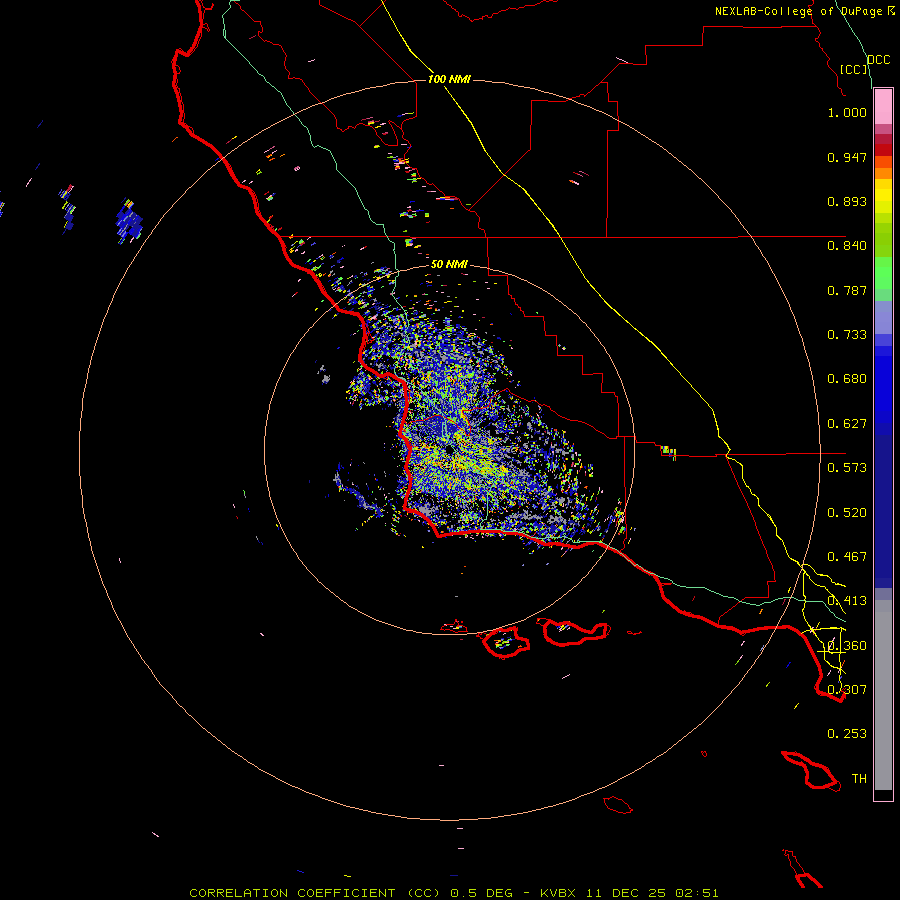Click the KVBX radar site center dot
Image resolution: width=900 pixels, height=900 pixels.
click(x=448, y=449)
